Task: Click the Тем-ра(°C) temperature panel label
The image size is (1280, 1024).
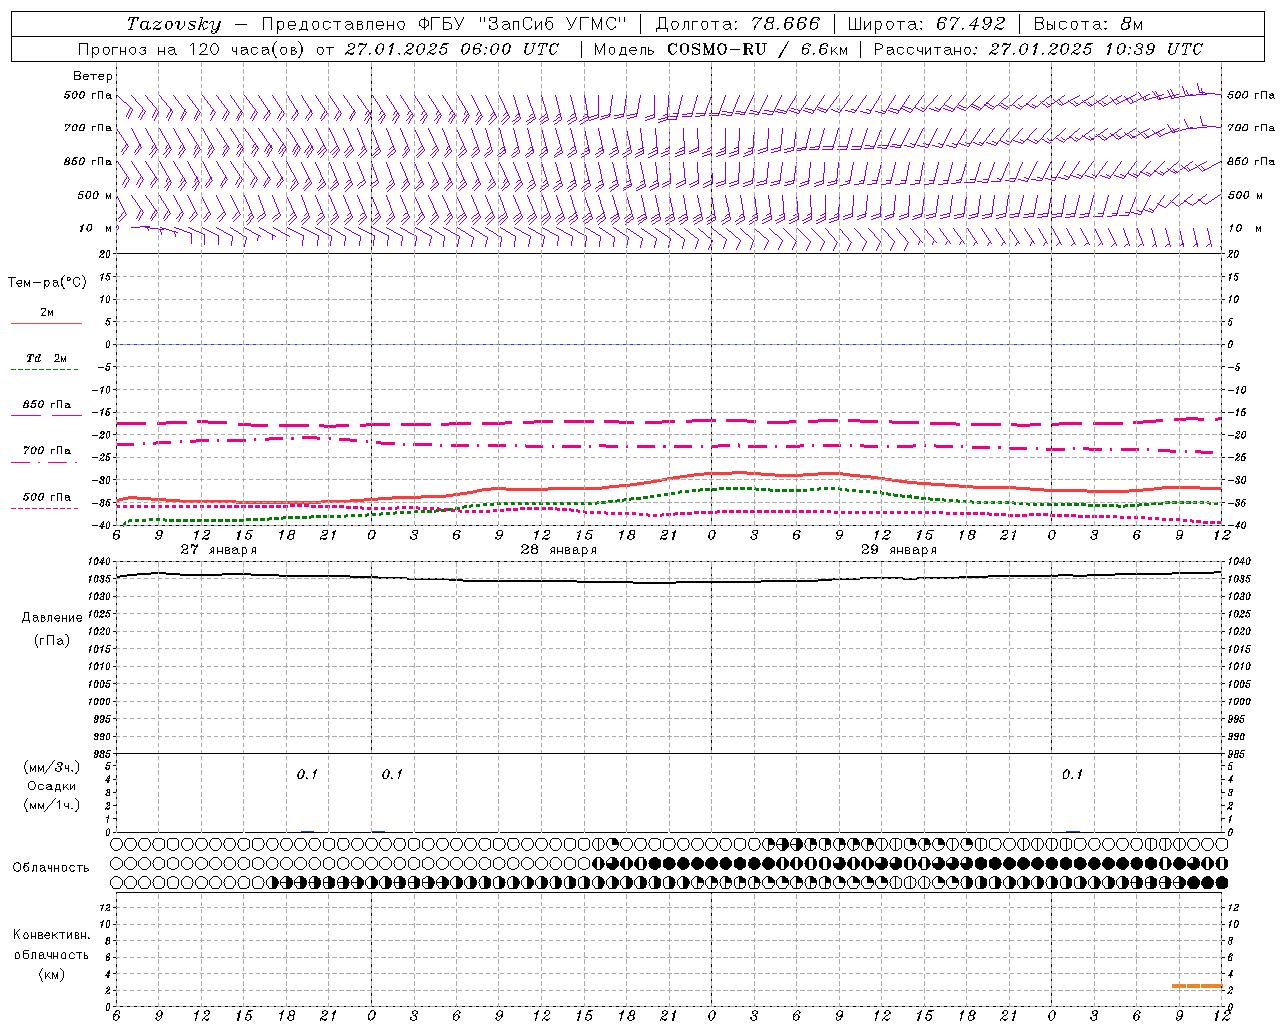Action: coord(47,283)
